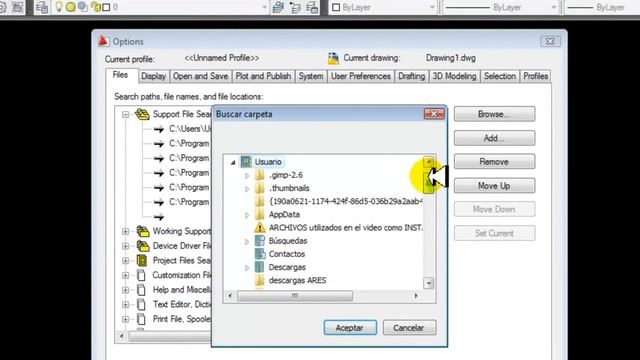Expand the Help and Miscellaneous node

126,290
